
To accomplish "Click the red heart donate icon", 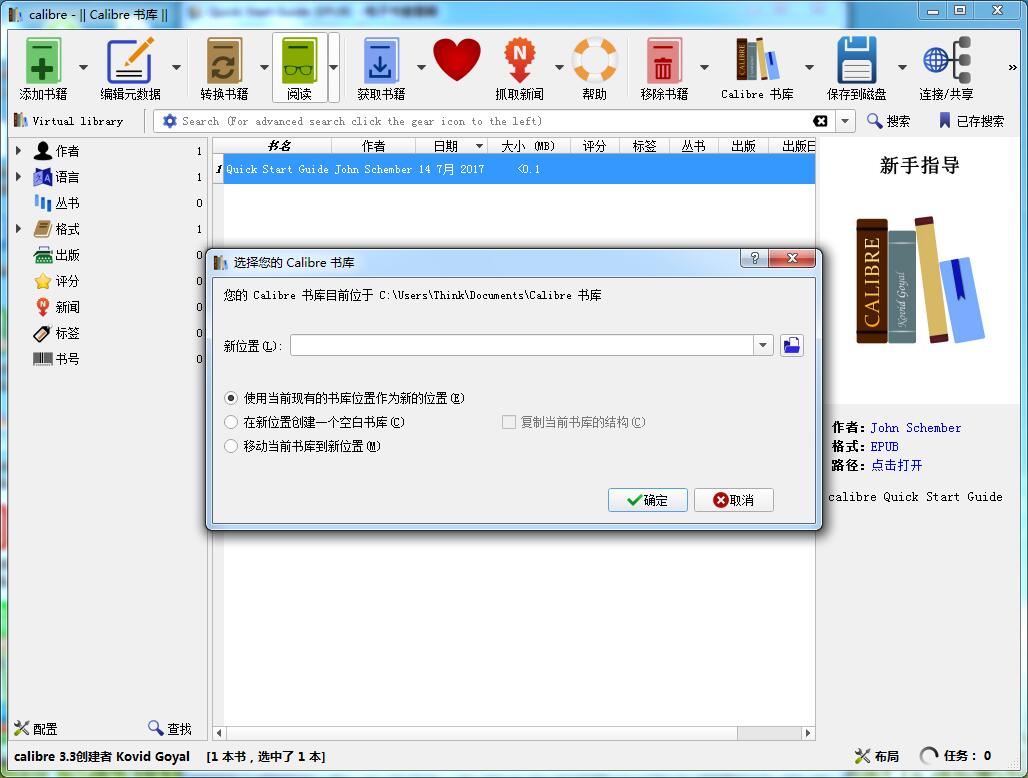I will (457, 60).
